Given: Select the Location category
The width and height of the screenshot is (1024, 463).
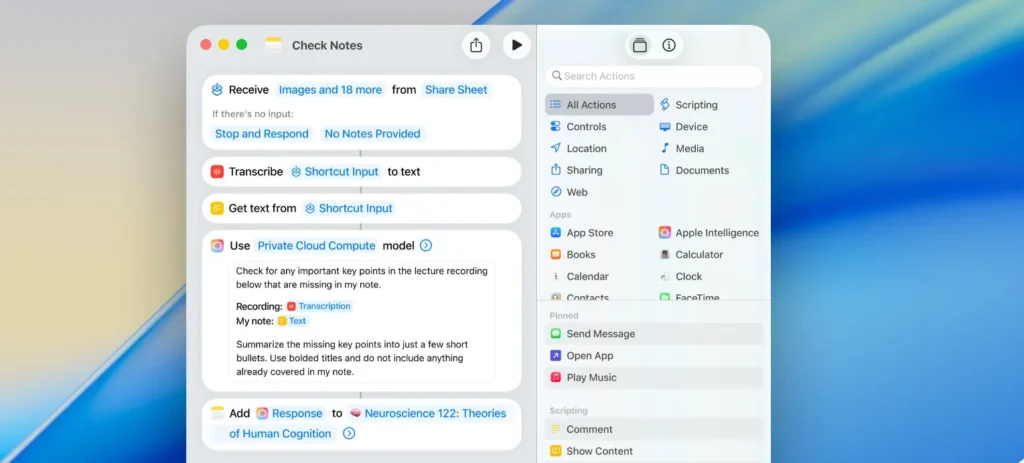Looking at the screenshot, I should click(x=578, y=148).
